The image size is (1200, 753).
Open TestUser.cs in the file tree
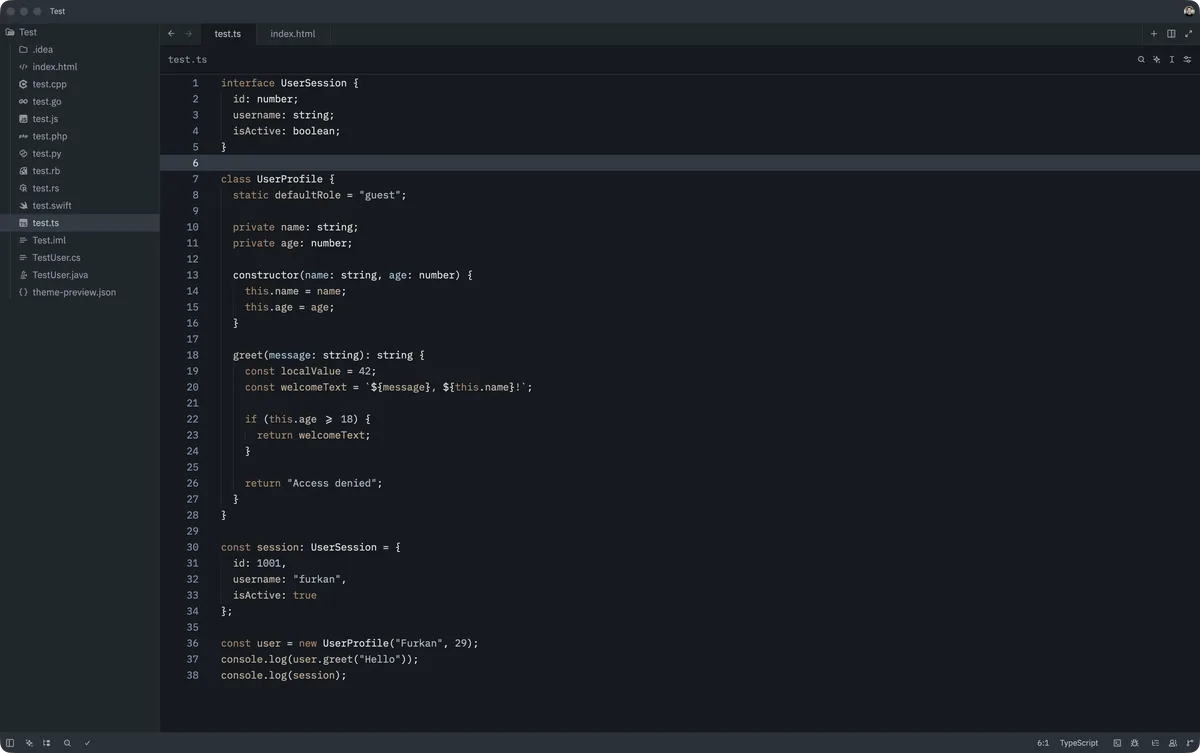[80, 257]
